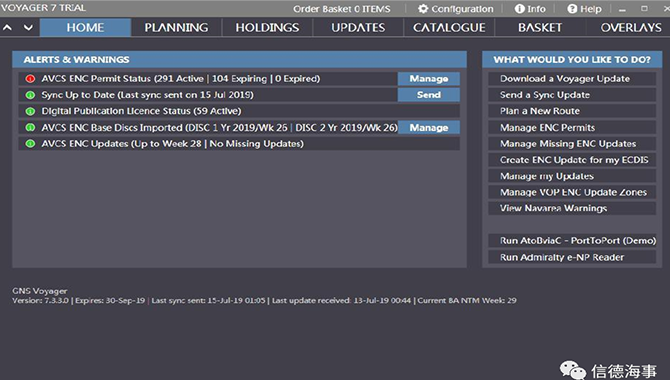Screen dimensions: 670x380
Task: Click the WHAT WOULD YOU LIKE TO DO? header
Action: 572,59
